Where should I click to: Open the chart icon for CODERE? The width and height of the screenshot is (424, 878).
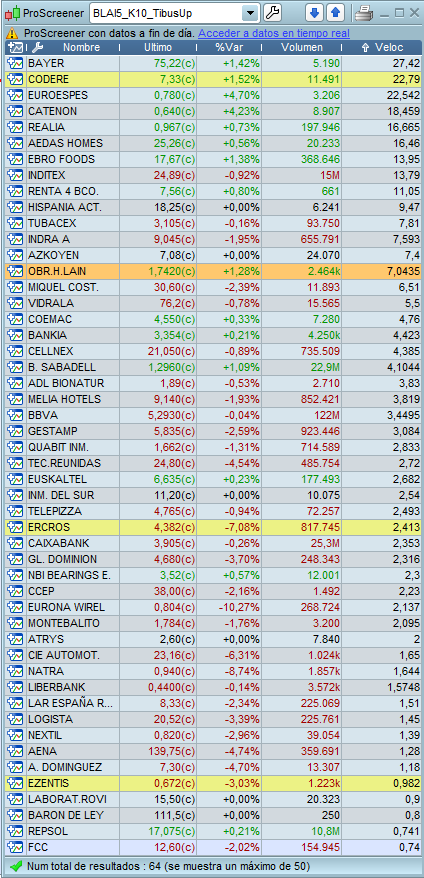click(x=13, y=79)
